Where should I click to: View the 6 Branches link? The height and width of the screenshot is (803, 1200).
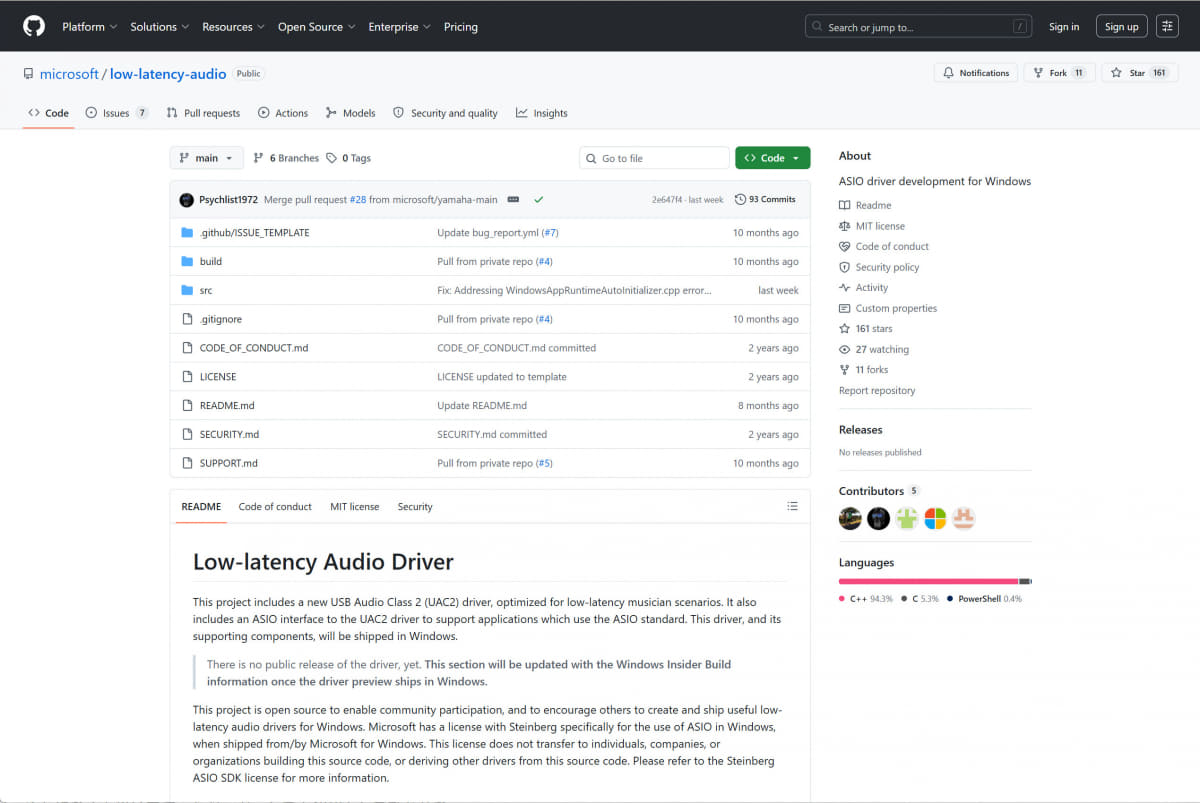coord(286,158)
